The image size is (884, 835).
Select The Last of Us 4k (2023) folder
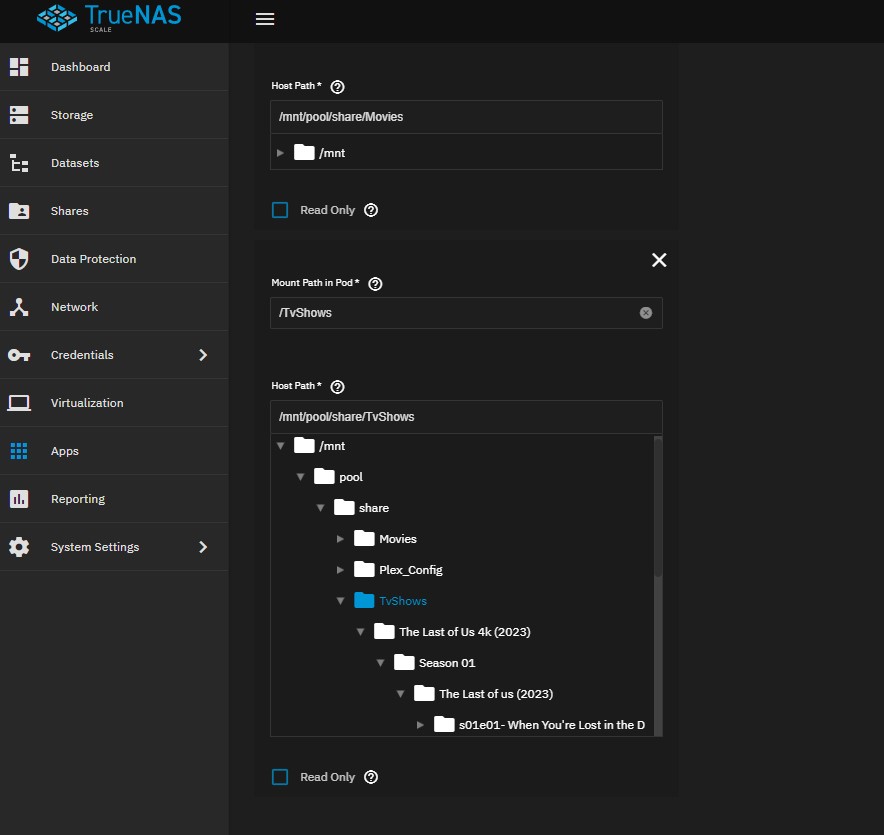pos(464,632)
